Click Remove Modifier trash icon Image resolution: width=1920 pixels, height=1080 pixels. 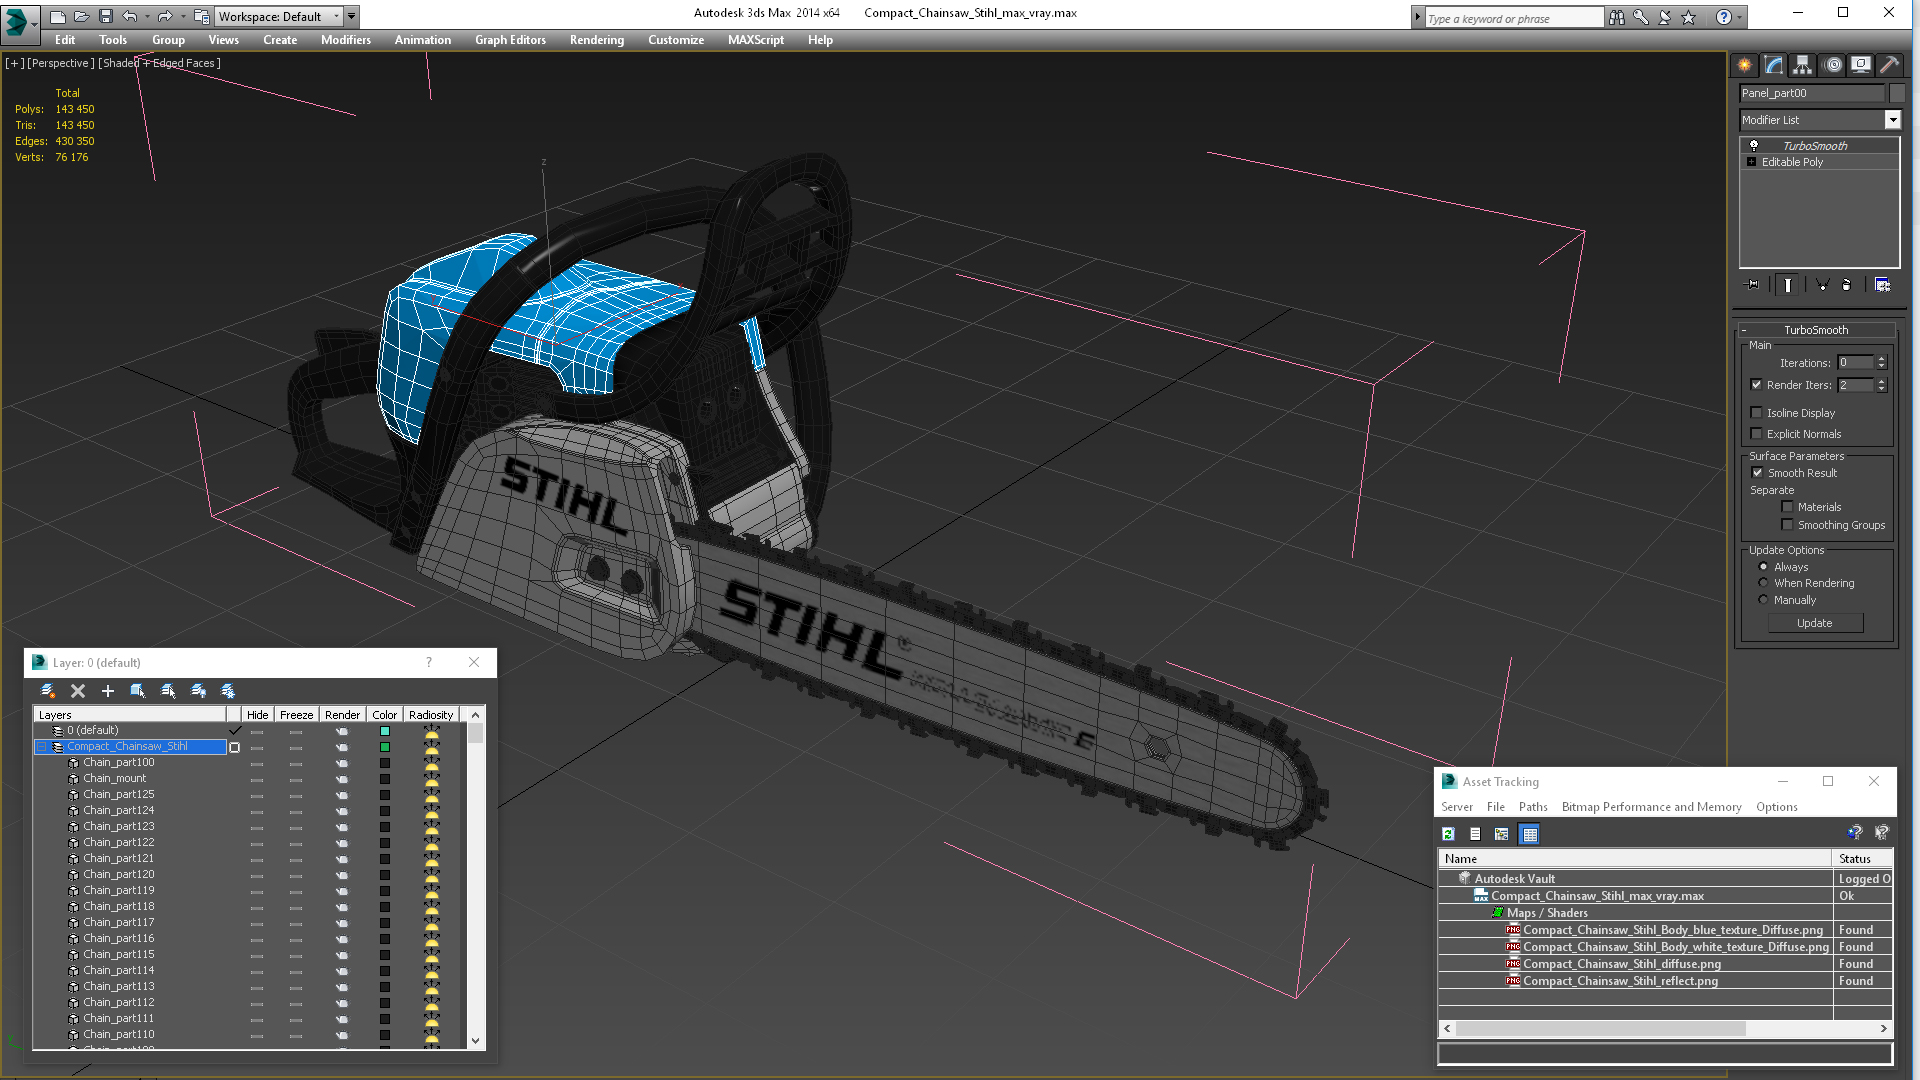pyautogui.click(x=1846, y=285)
